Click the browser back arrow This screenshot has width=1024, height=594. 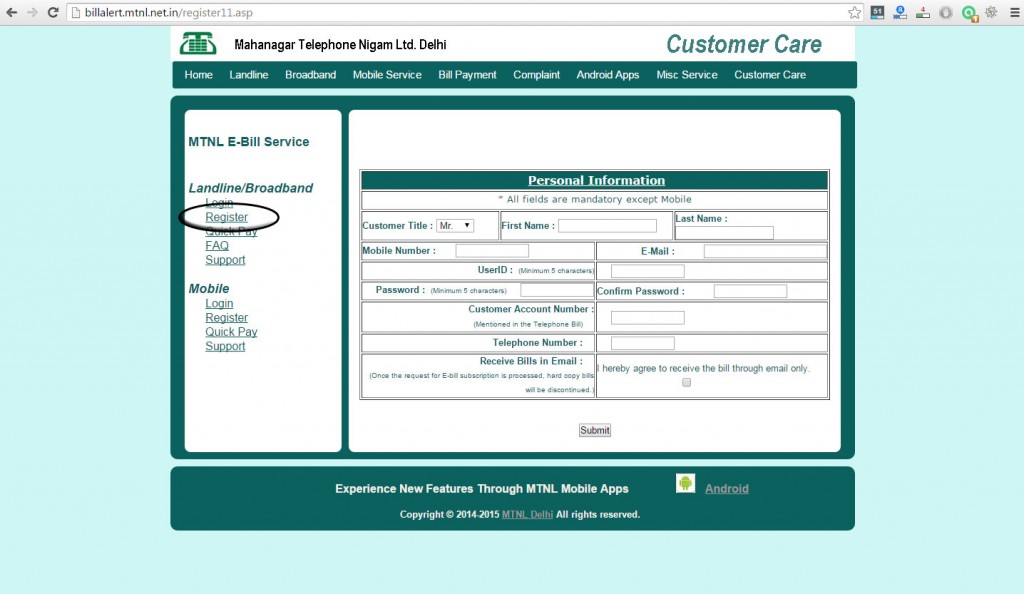click(11, 12)
